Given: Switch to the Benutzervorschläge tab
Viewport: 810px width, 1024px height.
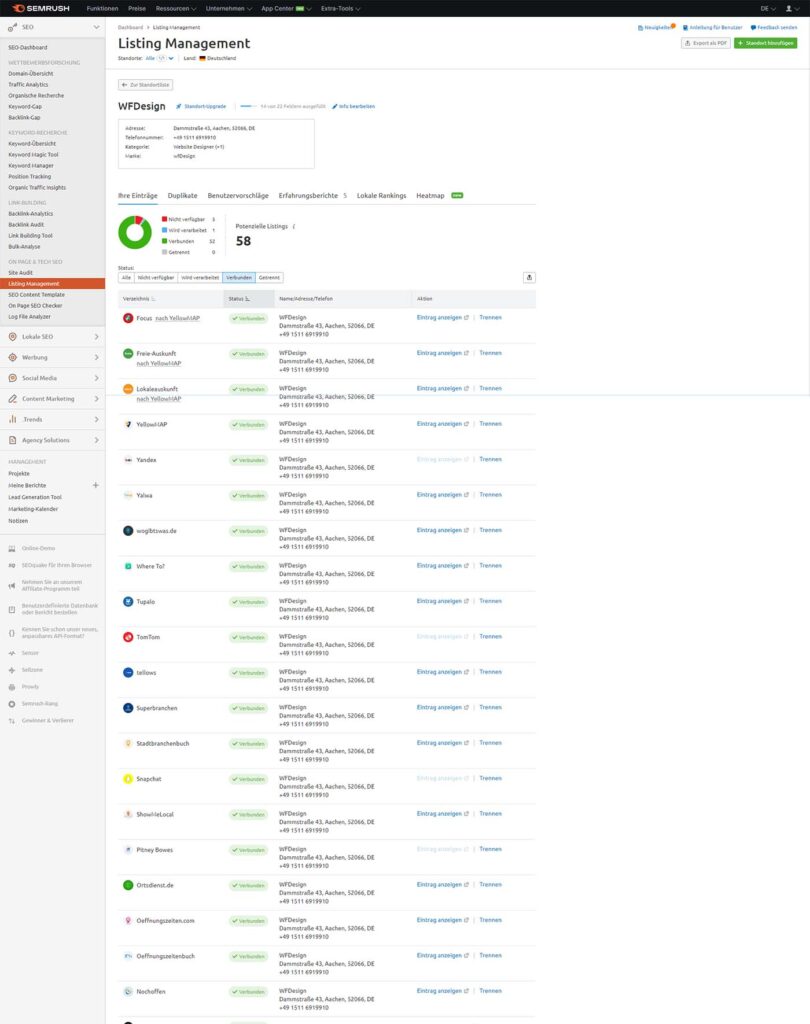Looking at the screenshot, I should point(238,196).
